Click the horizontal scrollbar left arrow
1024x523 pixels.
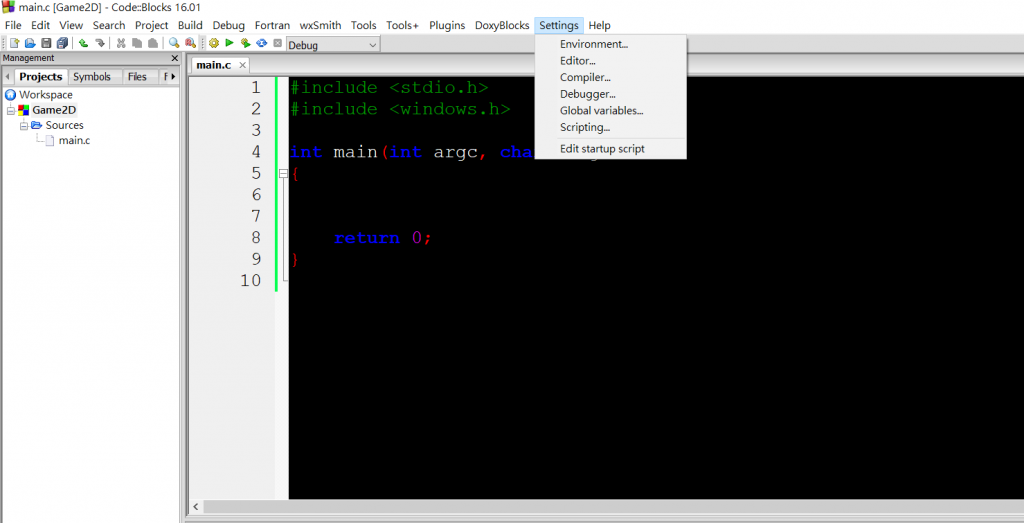point(196,507)
